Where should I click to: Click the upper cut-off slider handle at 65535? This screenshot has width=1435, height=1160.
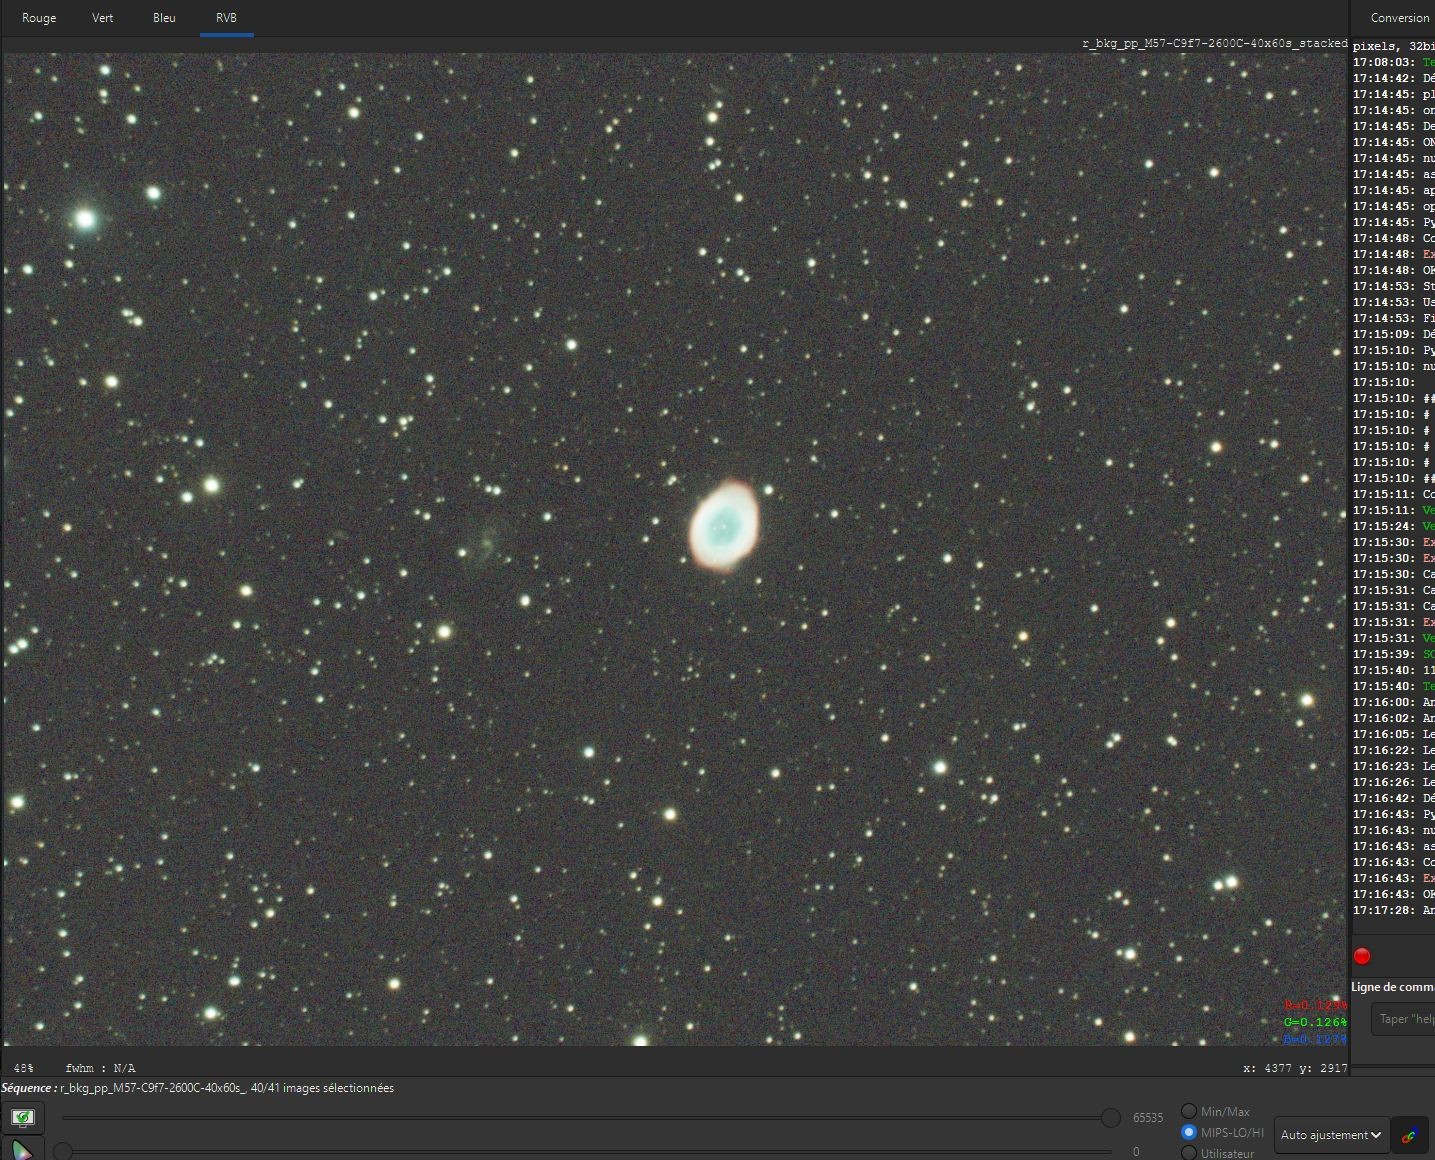(x=1110, y=1118)
